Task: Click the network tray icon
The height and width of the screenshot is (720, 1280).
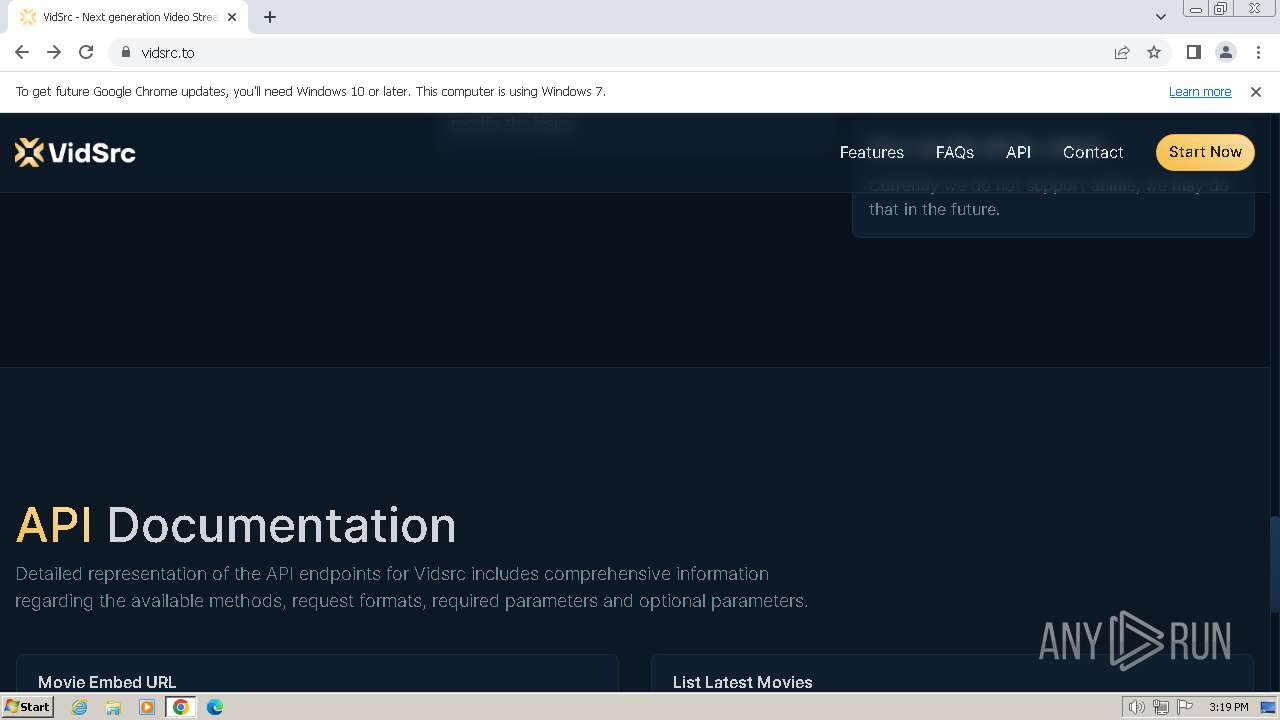Action: pyautogui.click(x=1160, y=707)
